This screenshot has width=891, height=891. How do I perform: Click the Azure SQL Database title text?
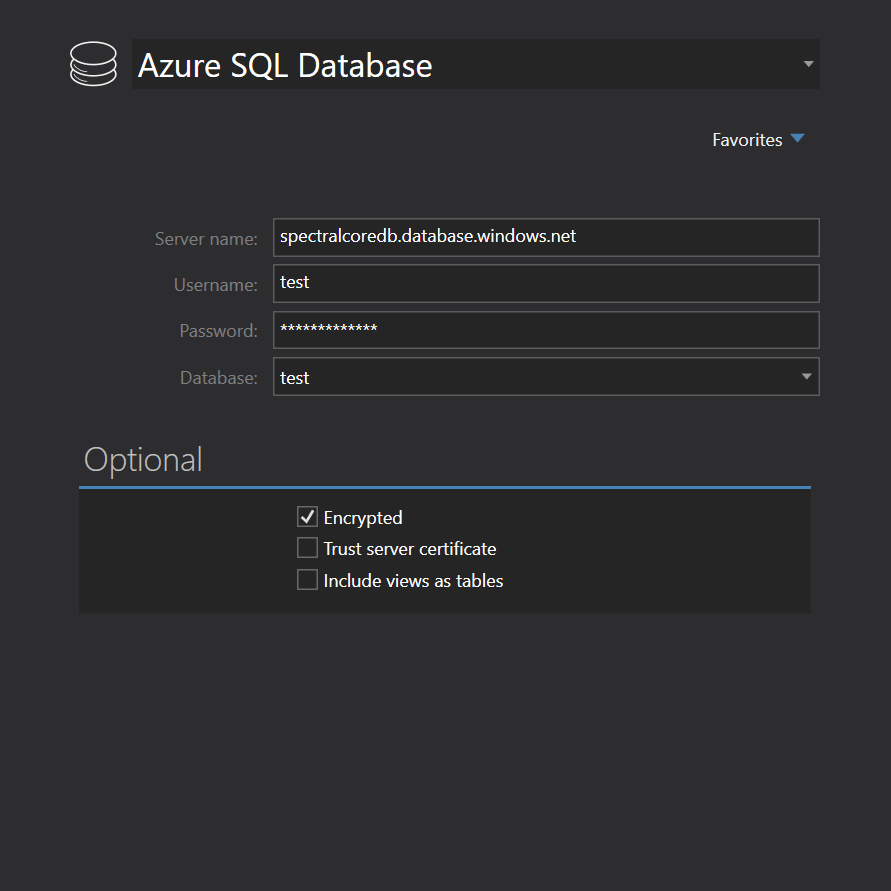[285, 65]
